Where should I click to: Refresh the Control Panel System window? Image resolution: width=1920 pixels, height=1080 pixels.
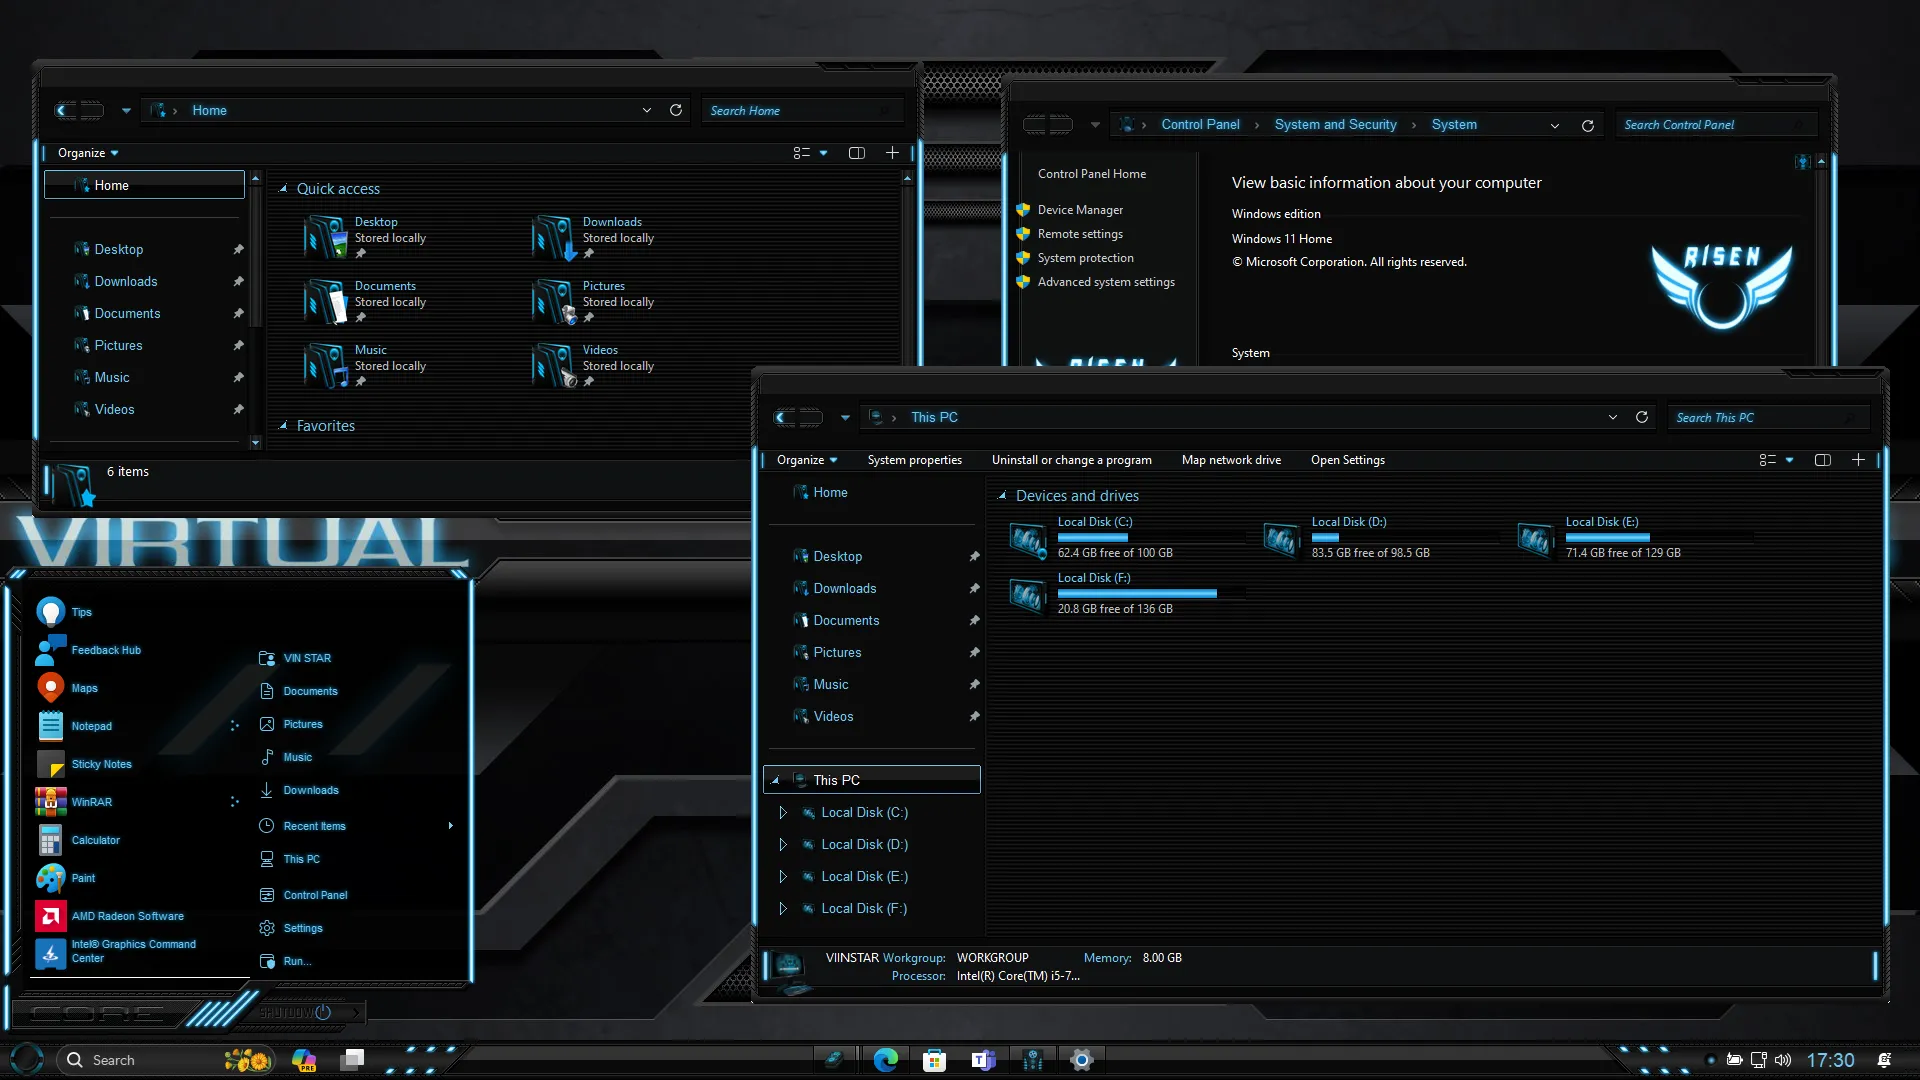click(x=1587, y=126)
